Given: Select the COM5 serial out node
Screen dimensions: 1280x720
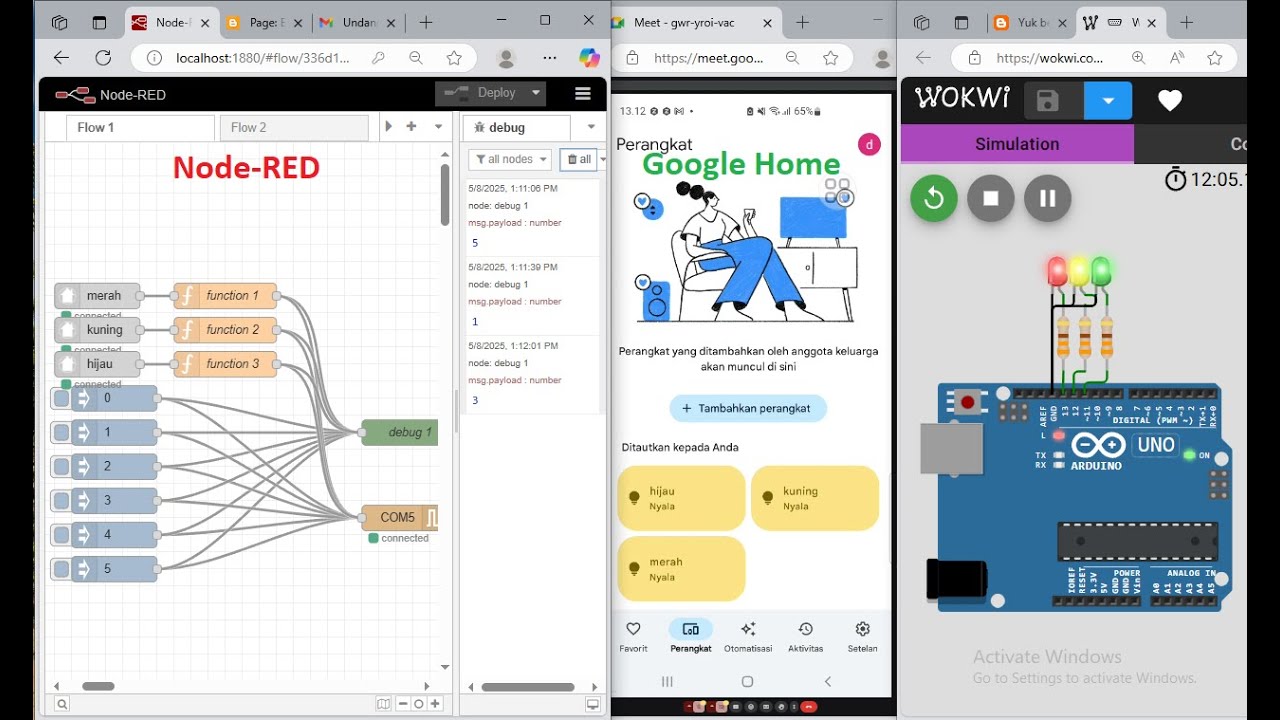Looking at the screenshot, I should (400, 517).
